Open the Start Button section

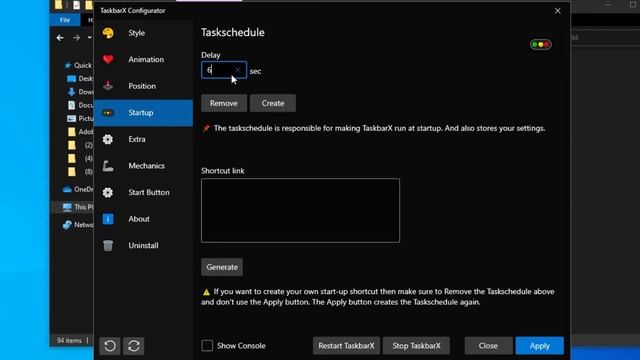[x=143, y=192]
